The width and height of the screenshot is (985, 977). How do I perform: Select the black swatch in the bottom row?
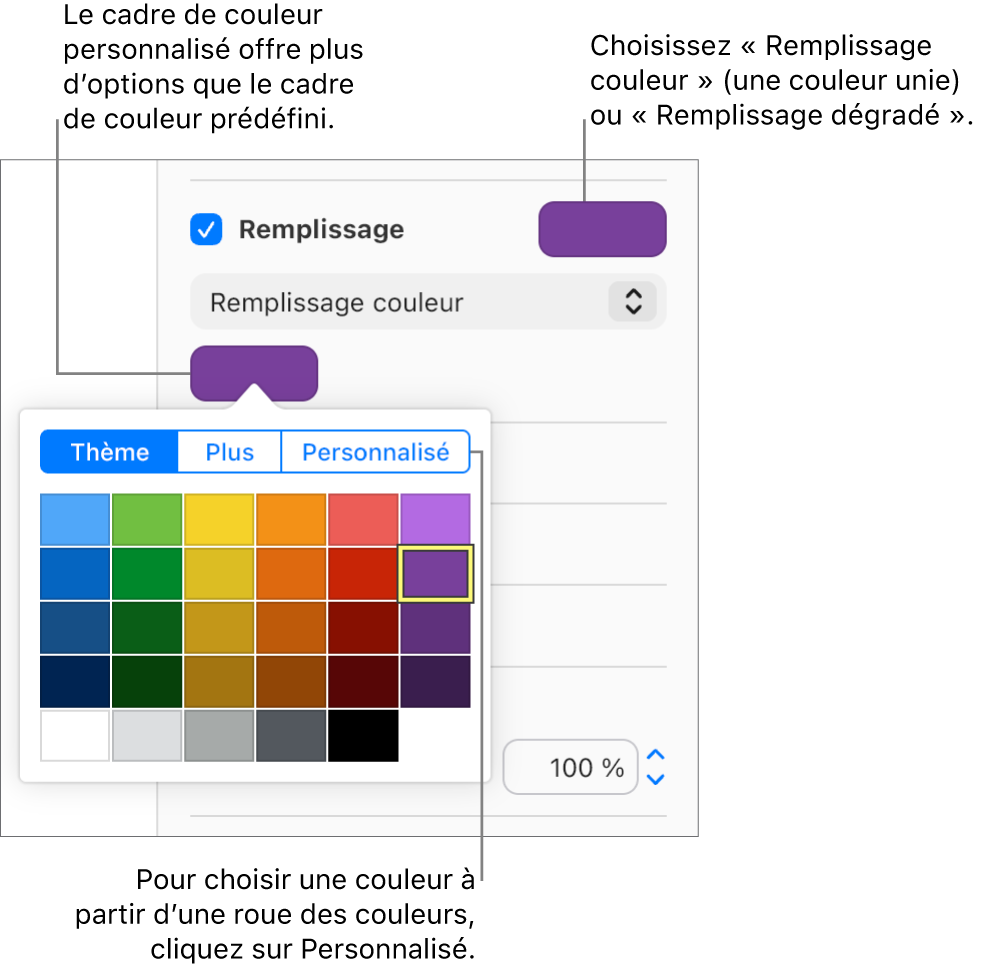click(x=363, y=736)
